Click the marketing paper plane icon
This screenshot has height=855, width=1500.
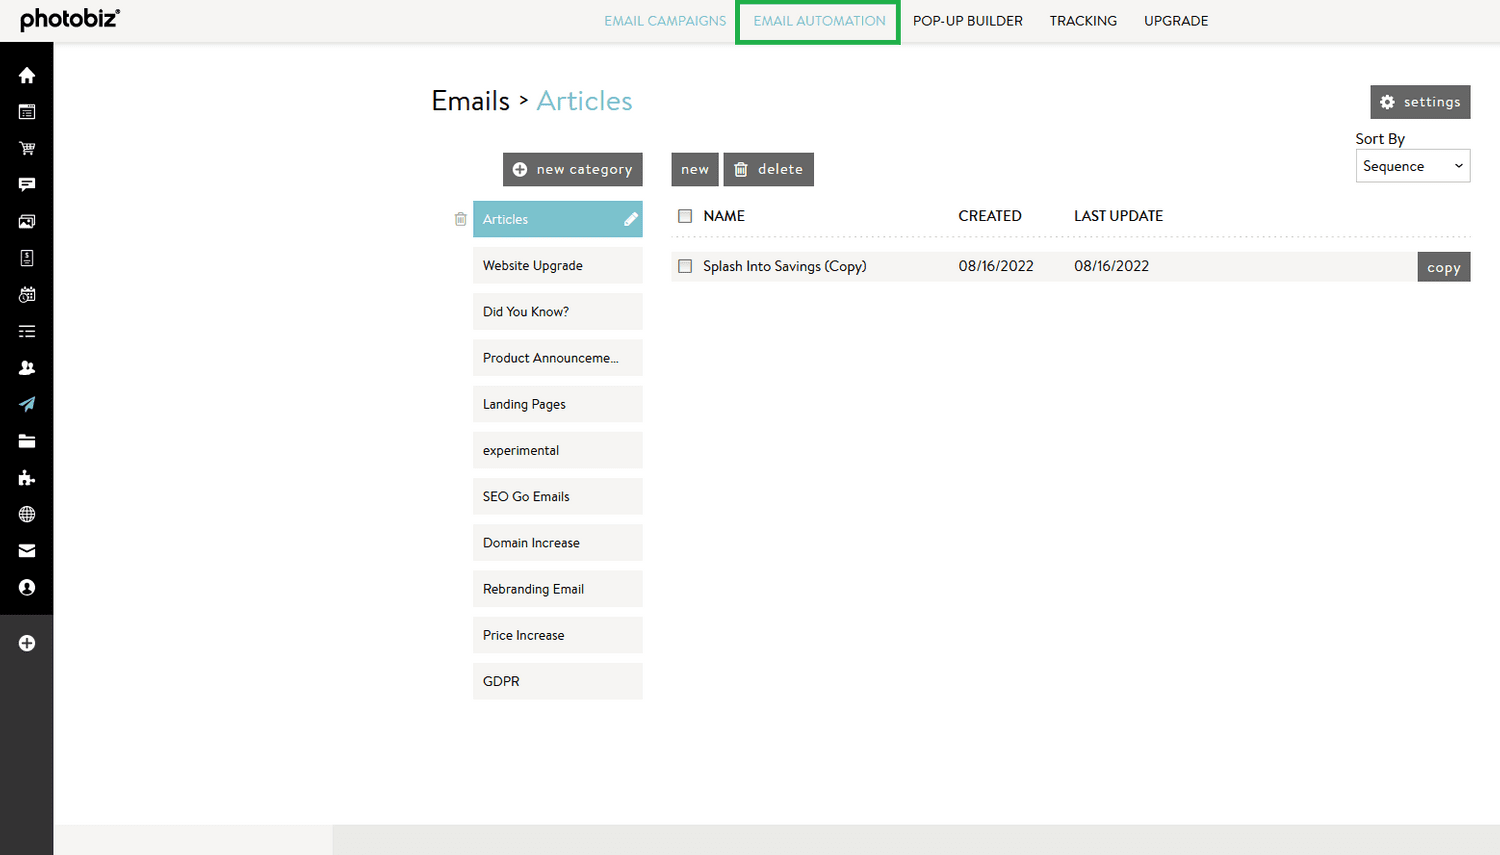point(27,404)
